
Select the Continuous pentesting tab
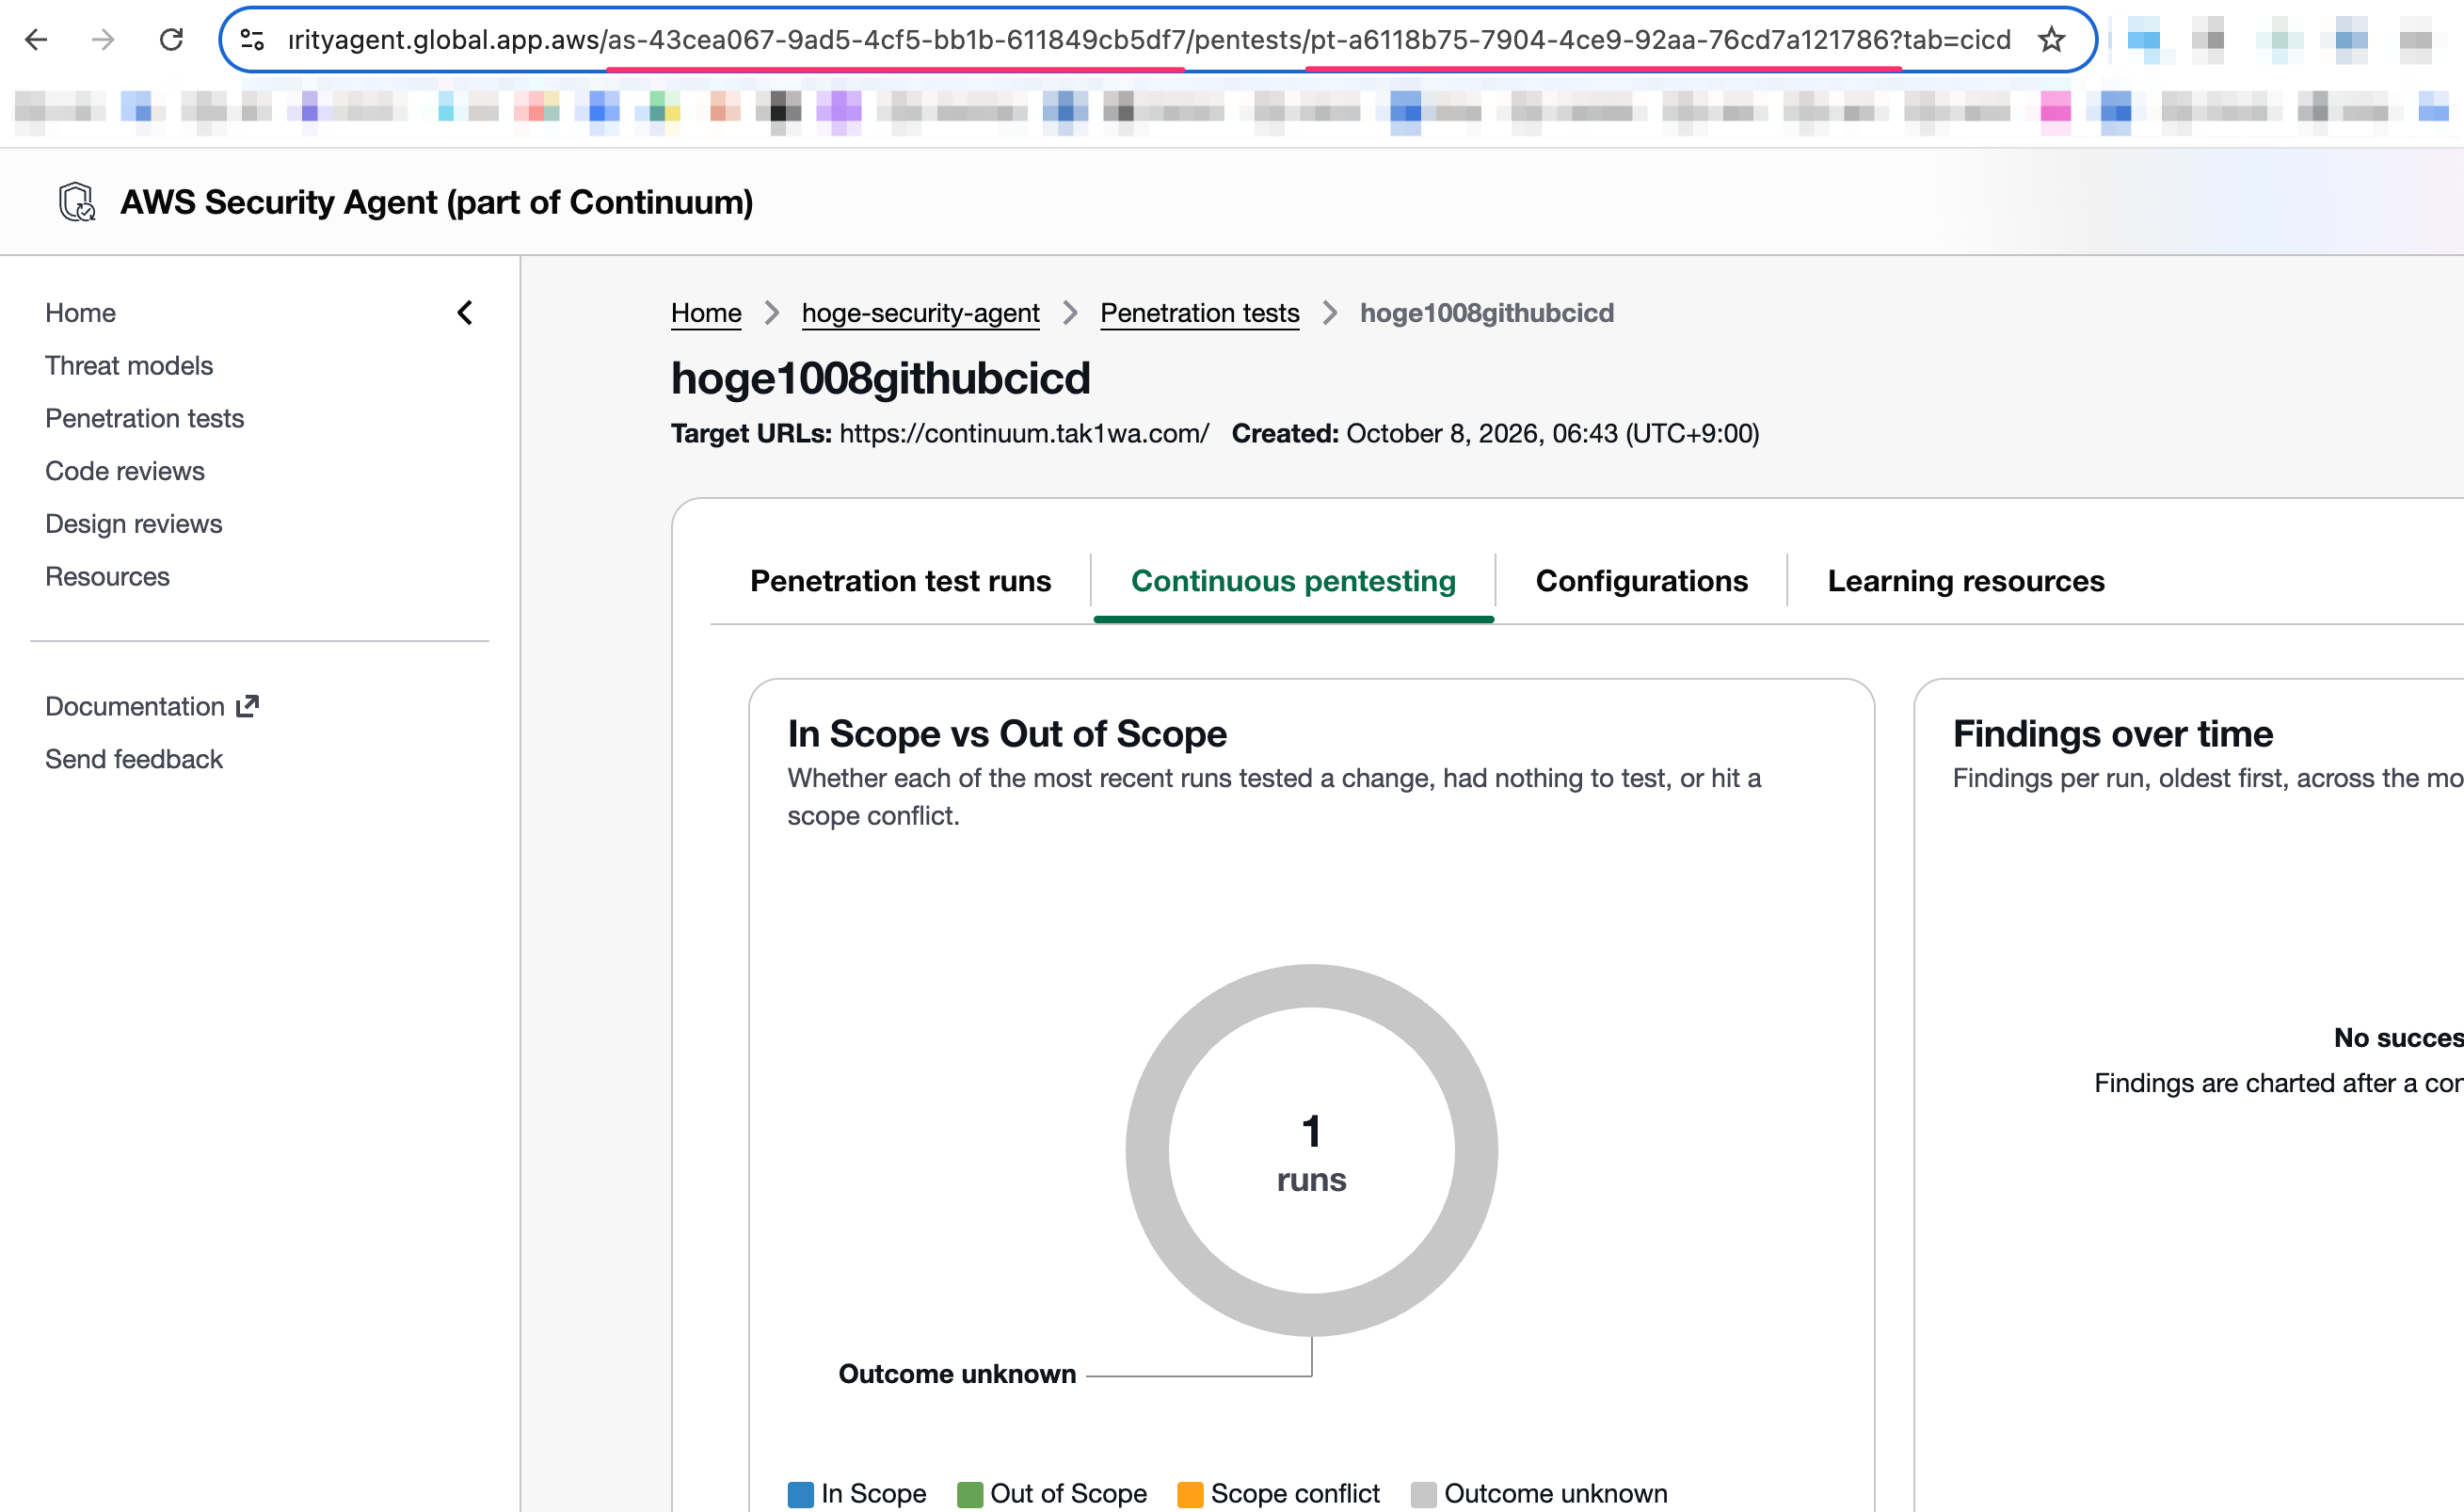click(1293, 581)
